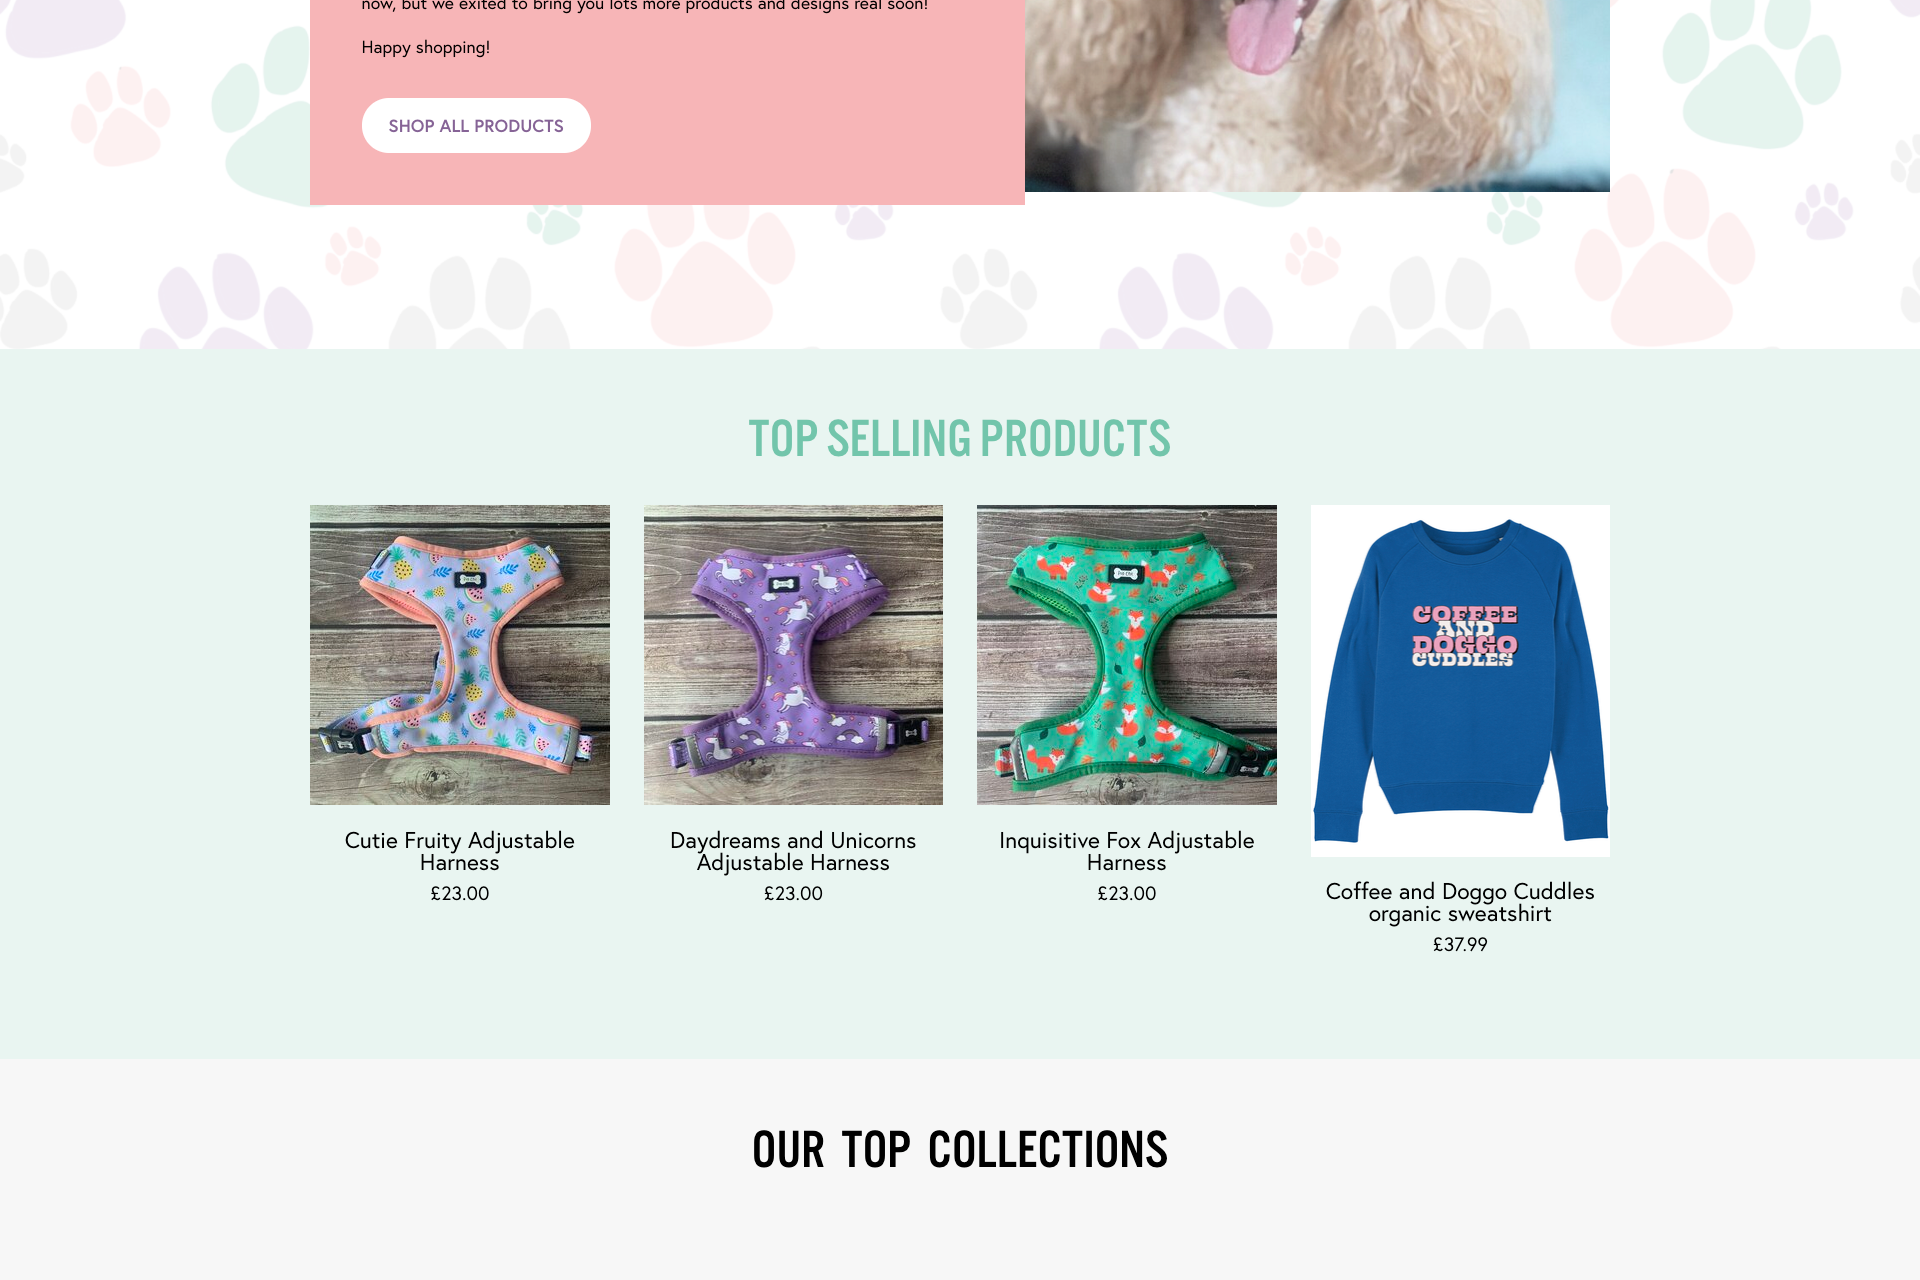The width and height of the screenshot is (1920, 1280).
Task: Click the OUR TOP COLLECTIONS heading
Action: coord(960,1150)
